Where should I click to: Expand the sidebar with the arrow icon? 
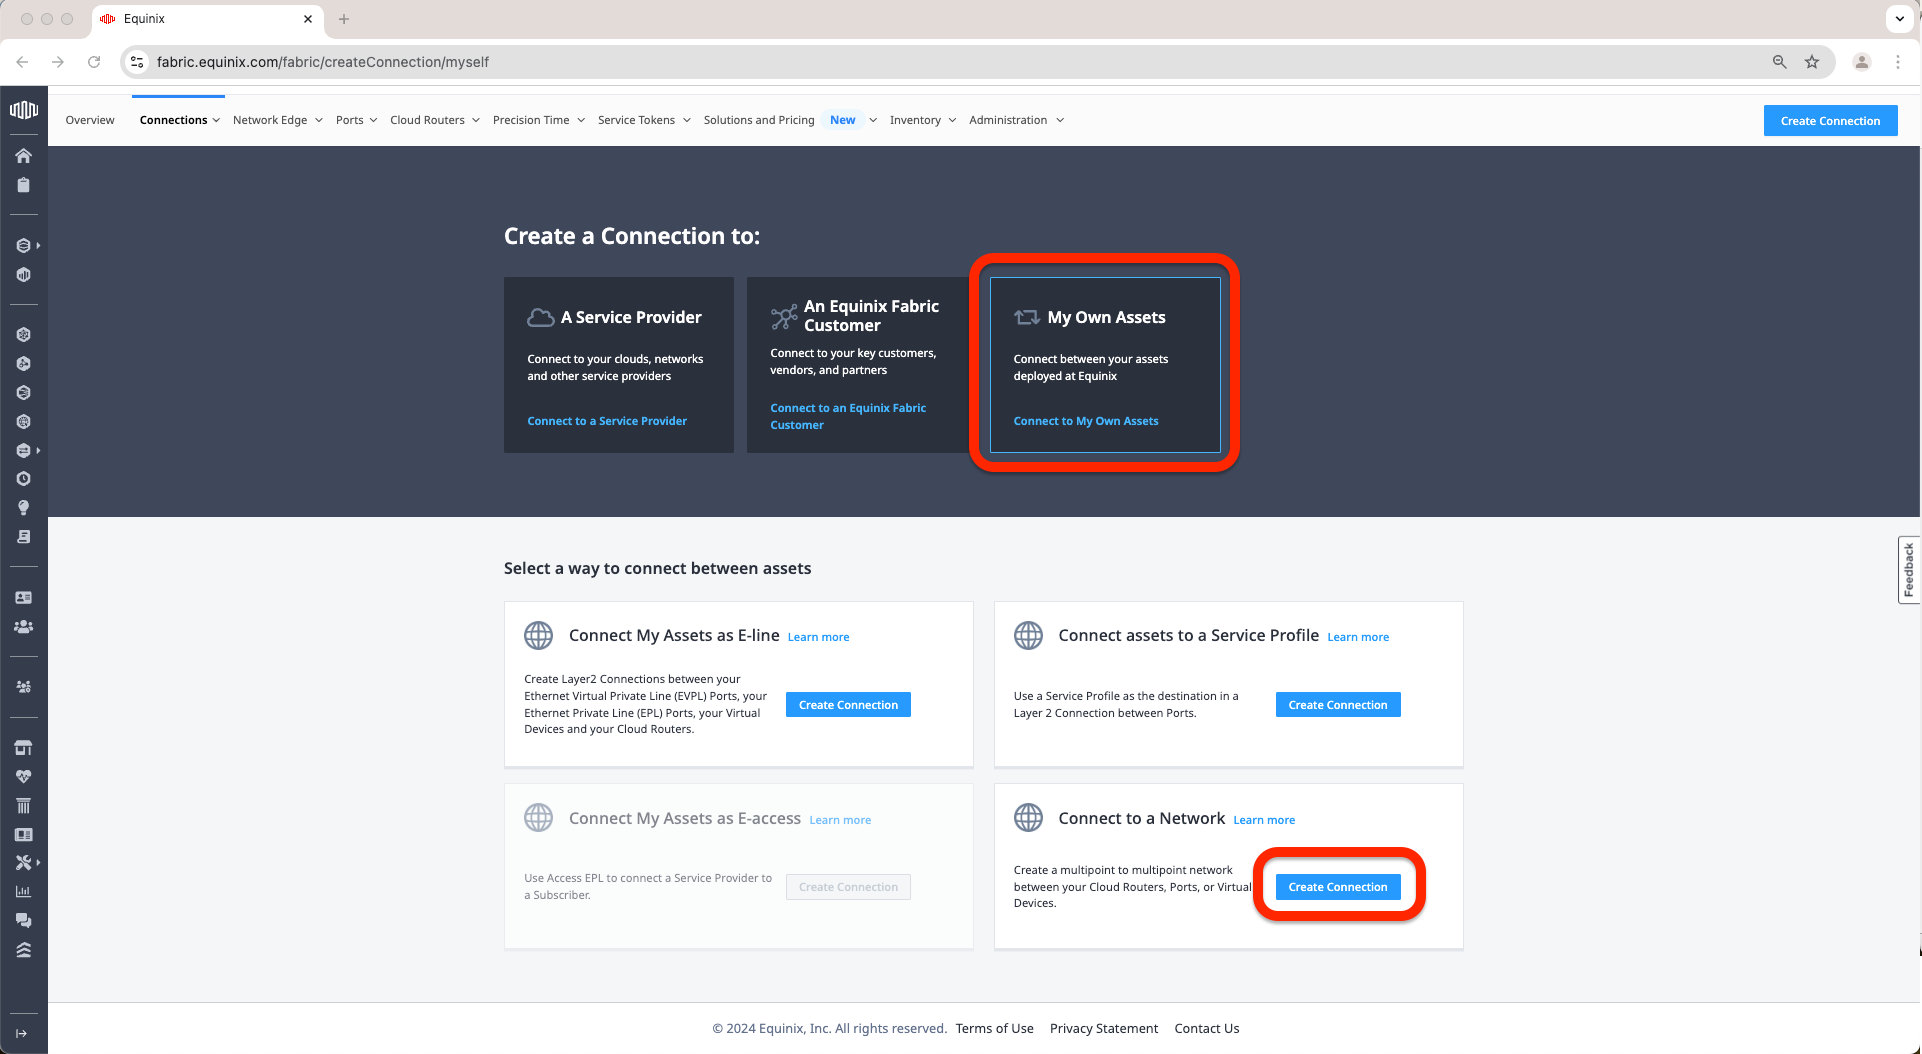coord(21,1034)
